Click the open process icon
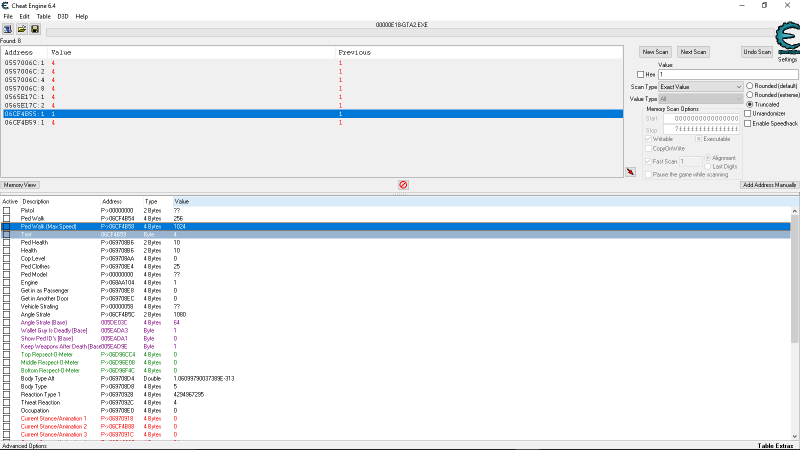The width and height of the screenshot is (800, 450). (8, 29)
